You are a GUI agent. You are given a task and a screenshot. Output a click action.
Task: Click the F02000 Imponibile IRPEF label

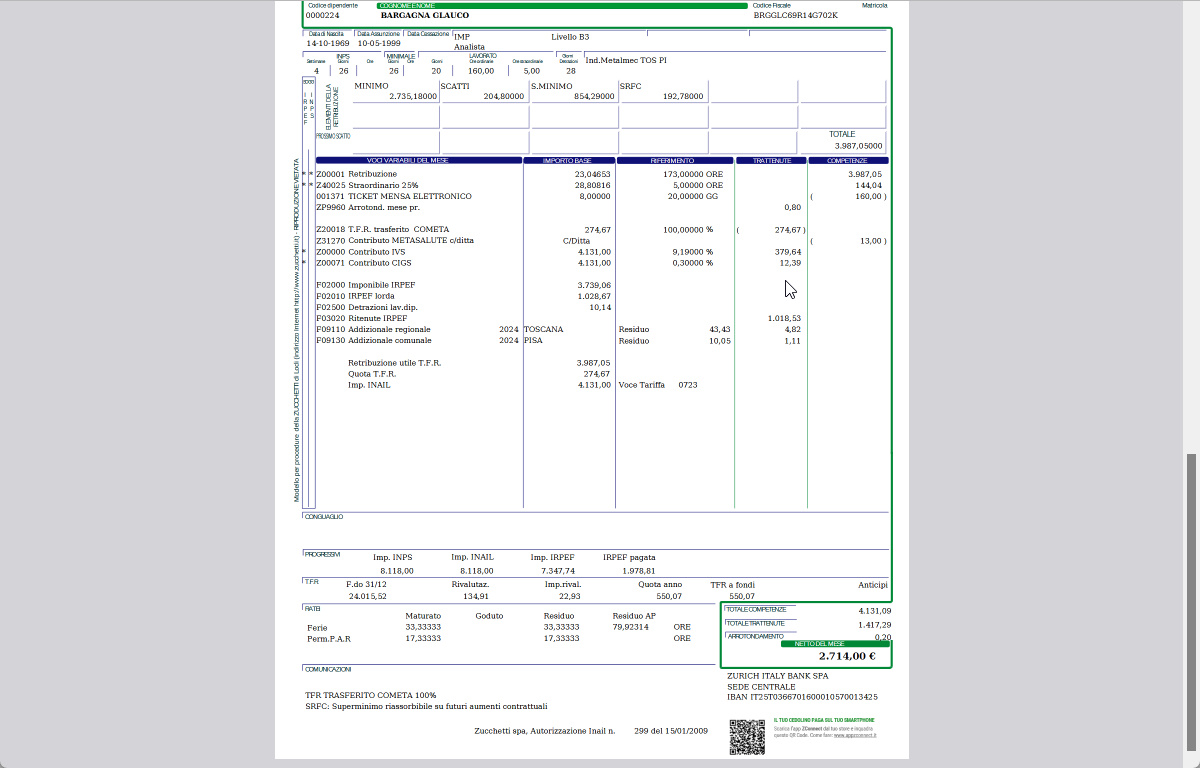365,285
